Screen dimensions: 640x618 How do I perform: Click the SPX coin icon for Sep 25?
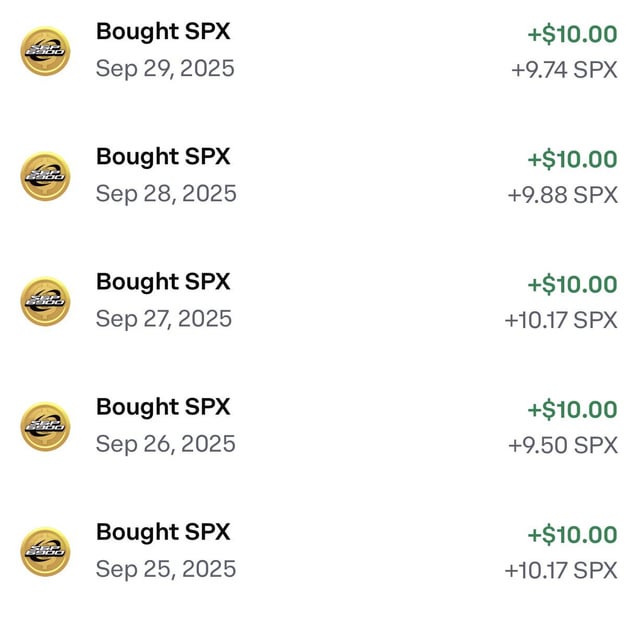(45, 551)
